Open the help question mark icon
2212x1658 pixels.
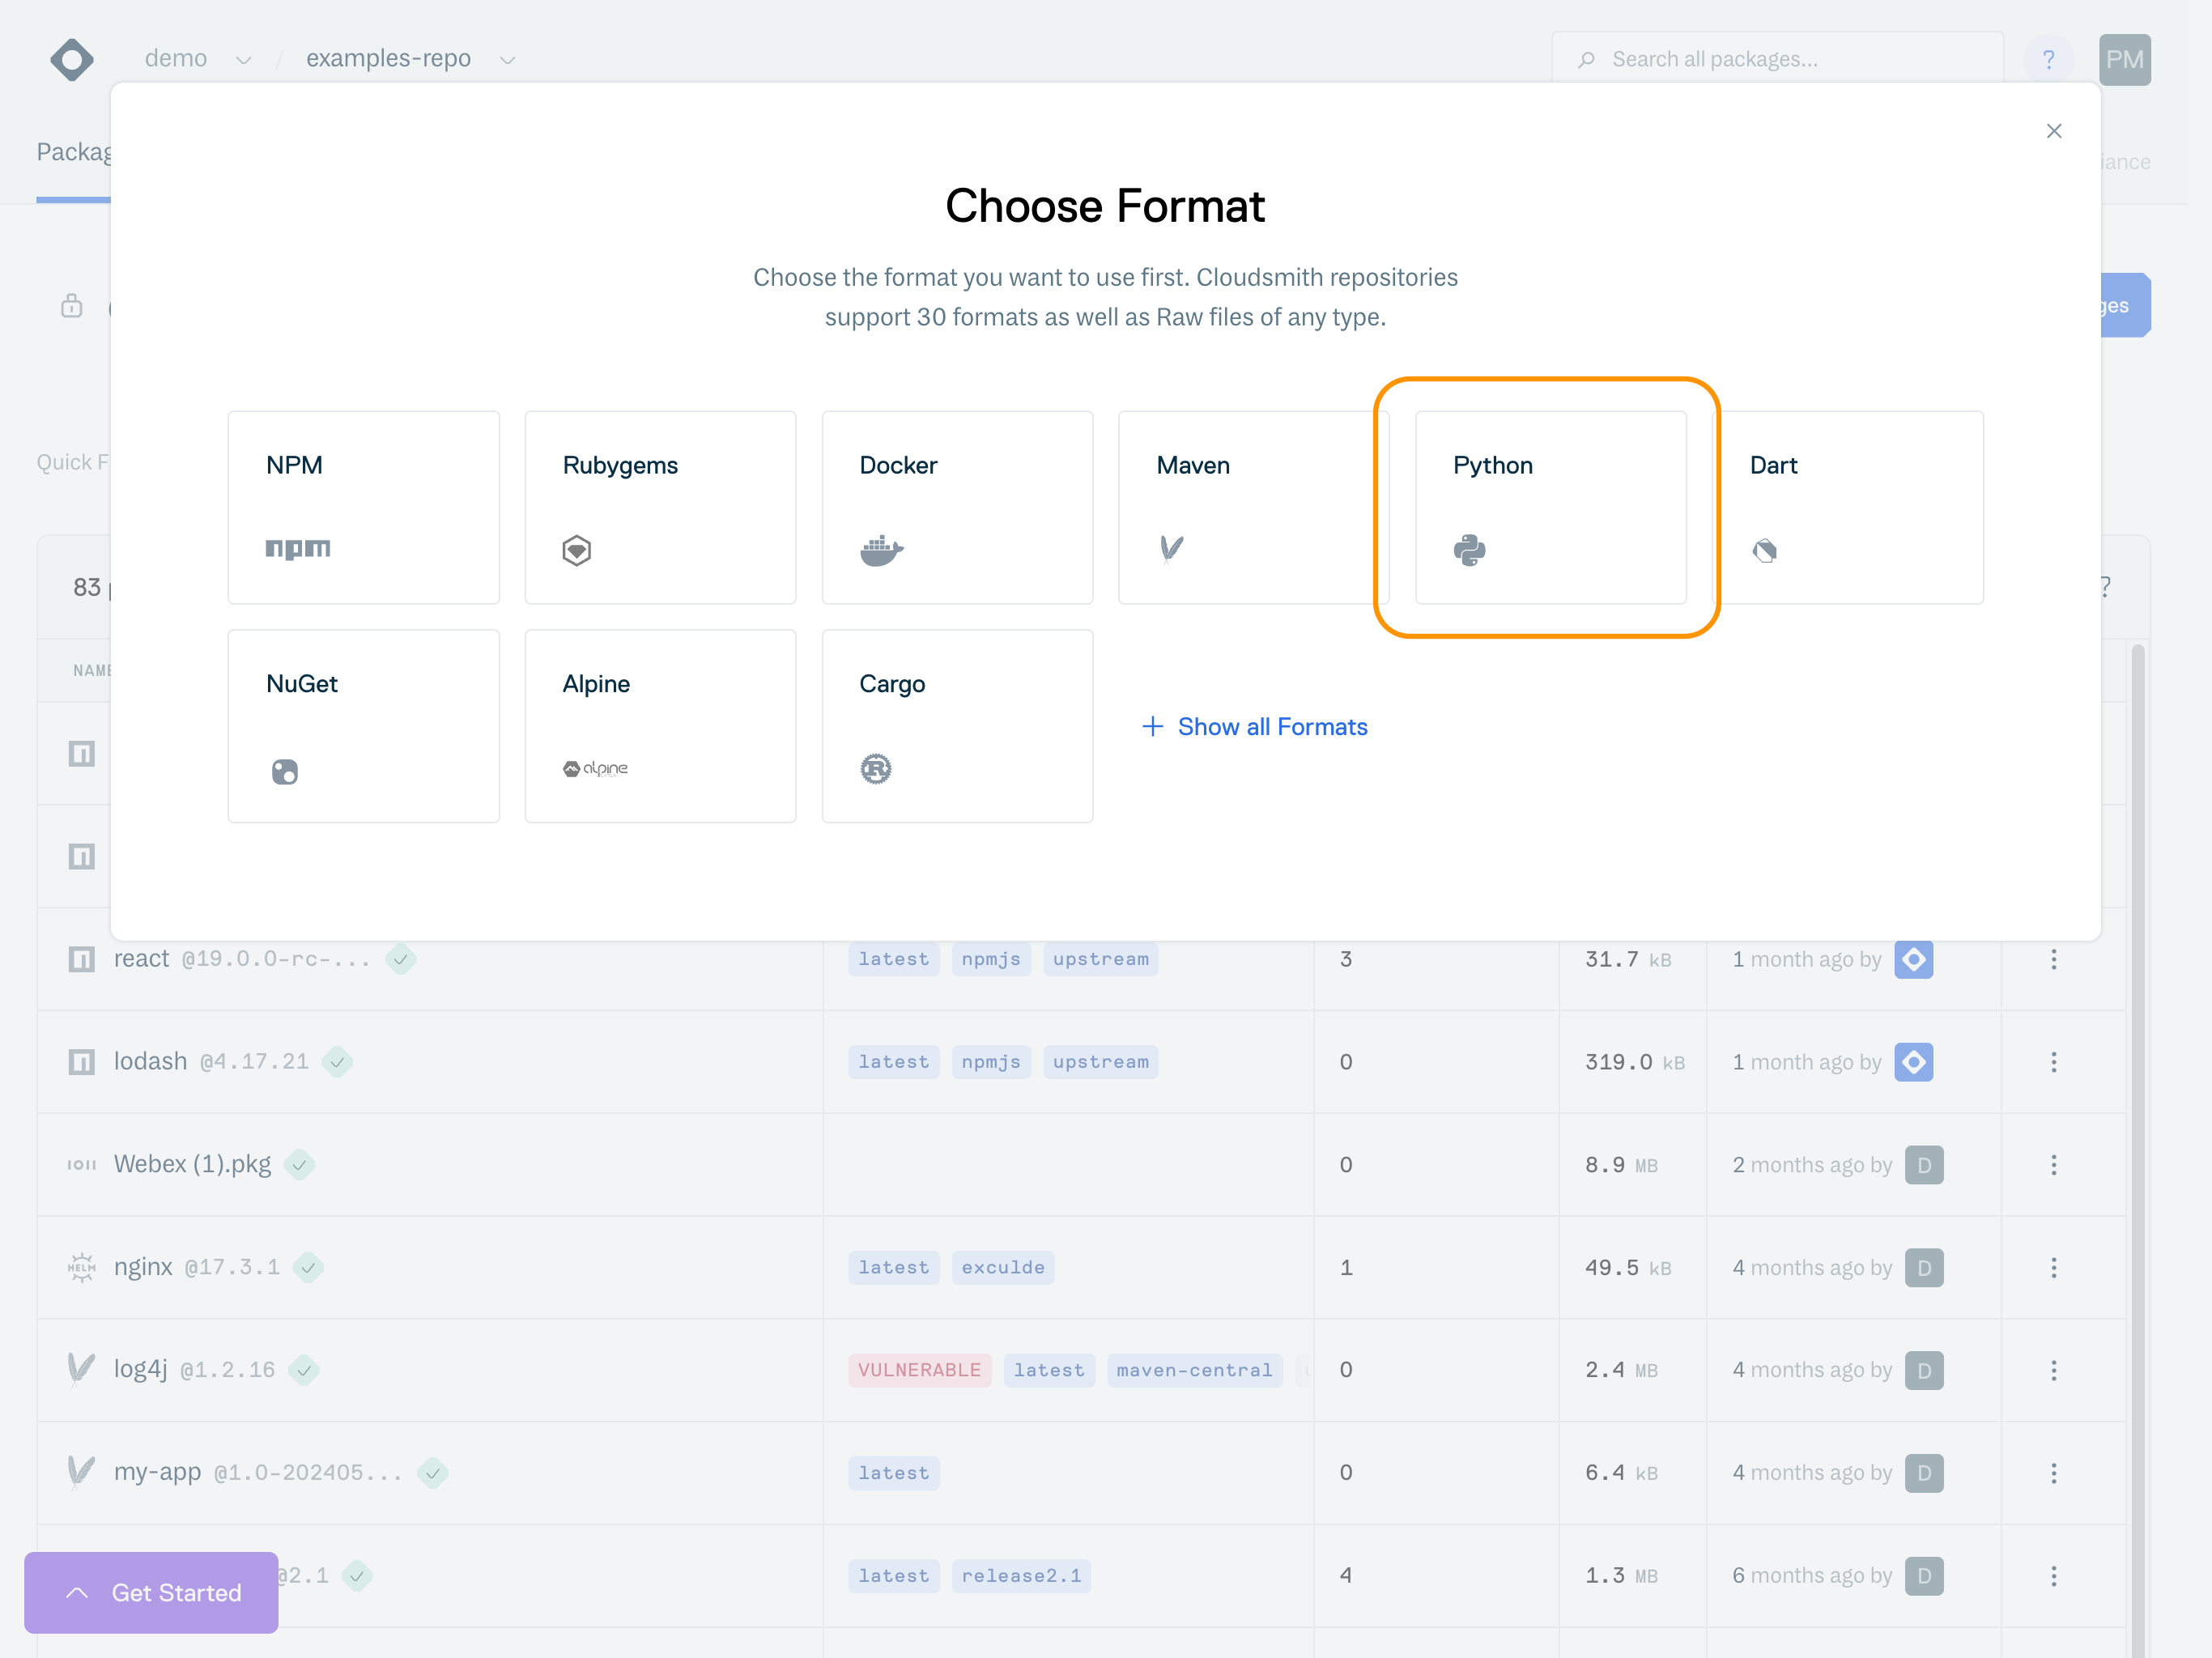[2048, 60]
